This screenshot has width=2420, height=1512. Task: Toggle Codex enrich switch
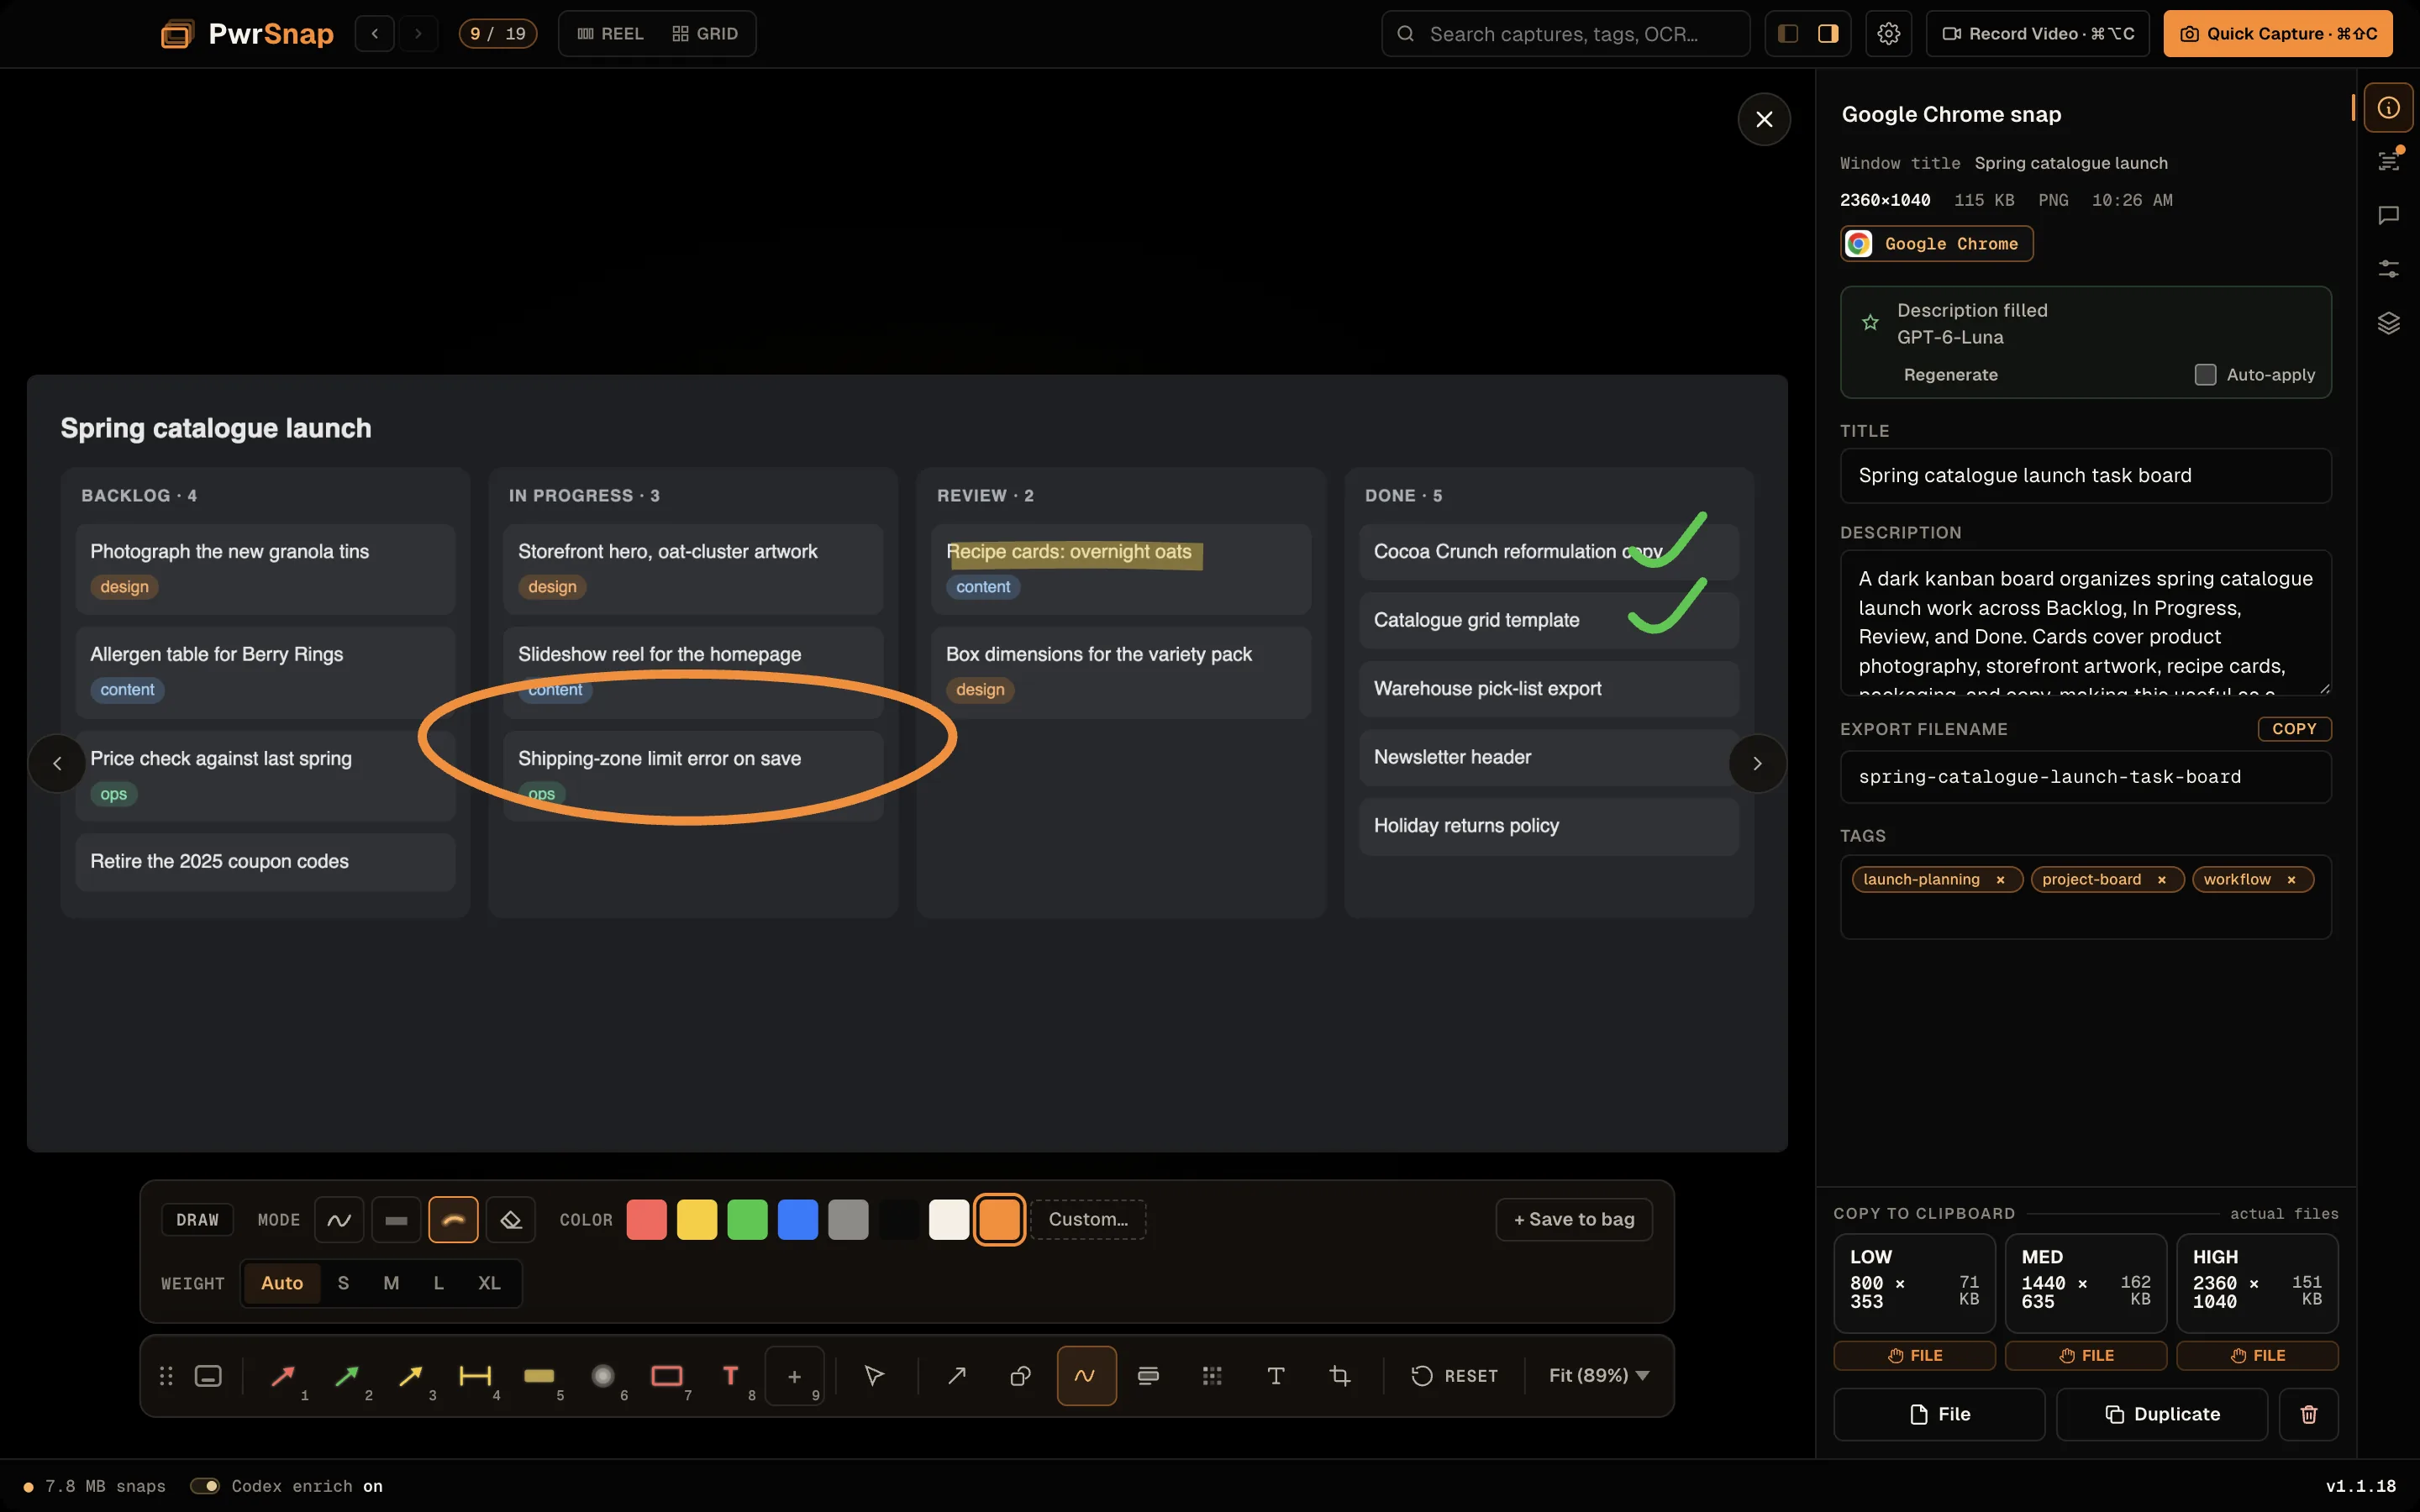(x=205, y=1486)
